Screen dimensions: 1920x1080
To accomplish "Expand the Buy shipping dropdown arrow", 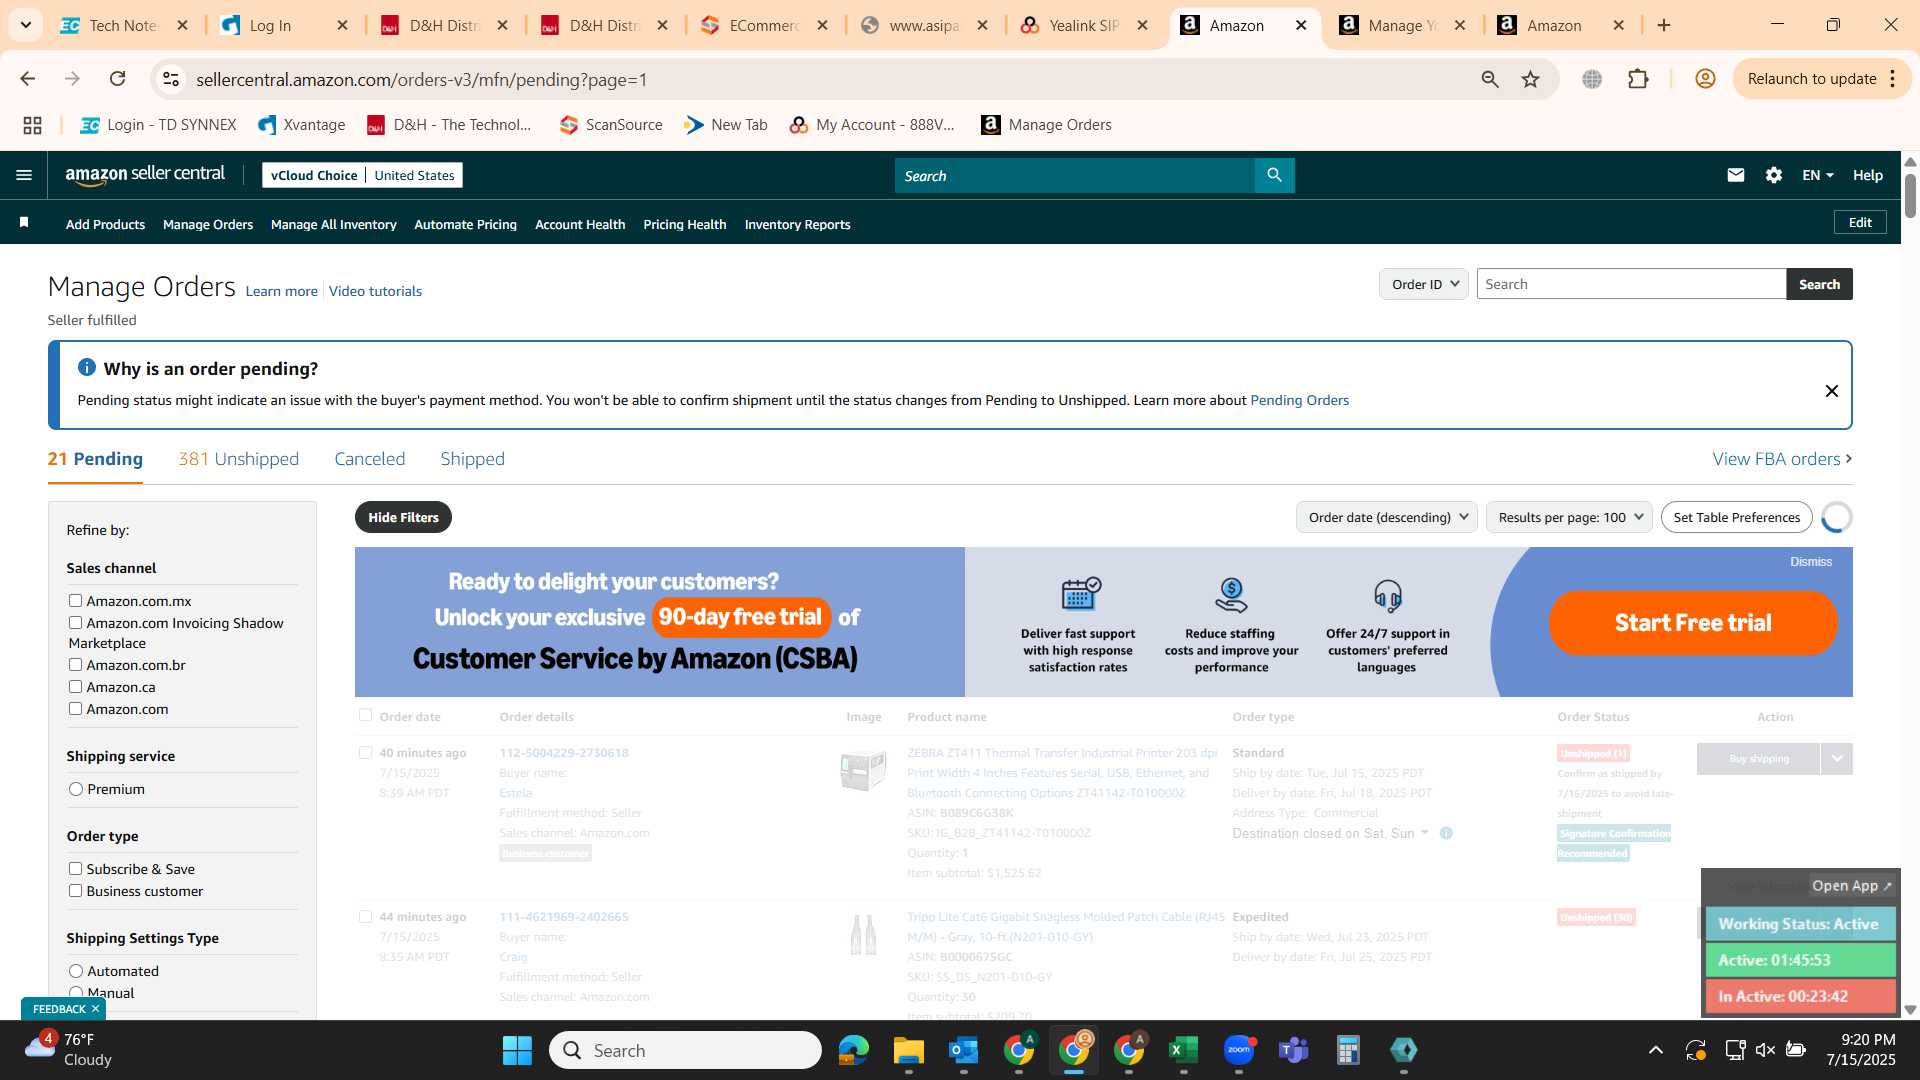I will click(1837, 759).
